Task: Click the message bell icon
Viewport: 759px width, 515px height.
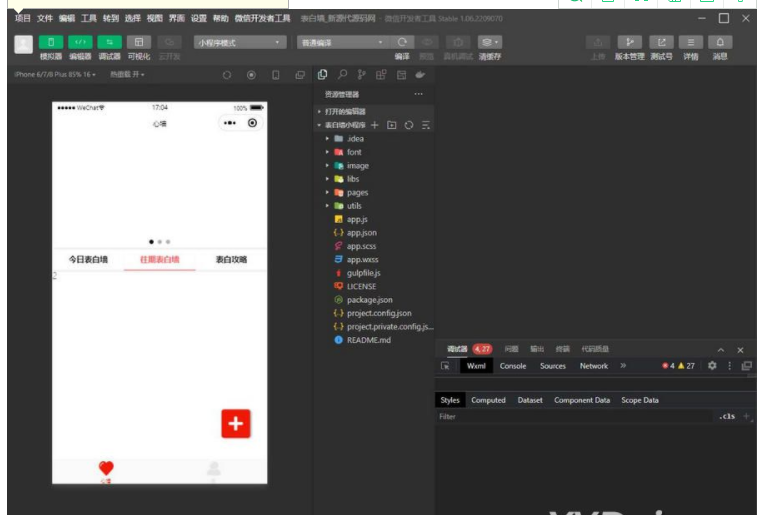Action: pyautogui.click(x=719, y=42)
